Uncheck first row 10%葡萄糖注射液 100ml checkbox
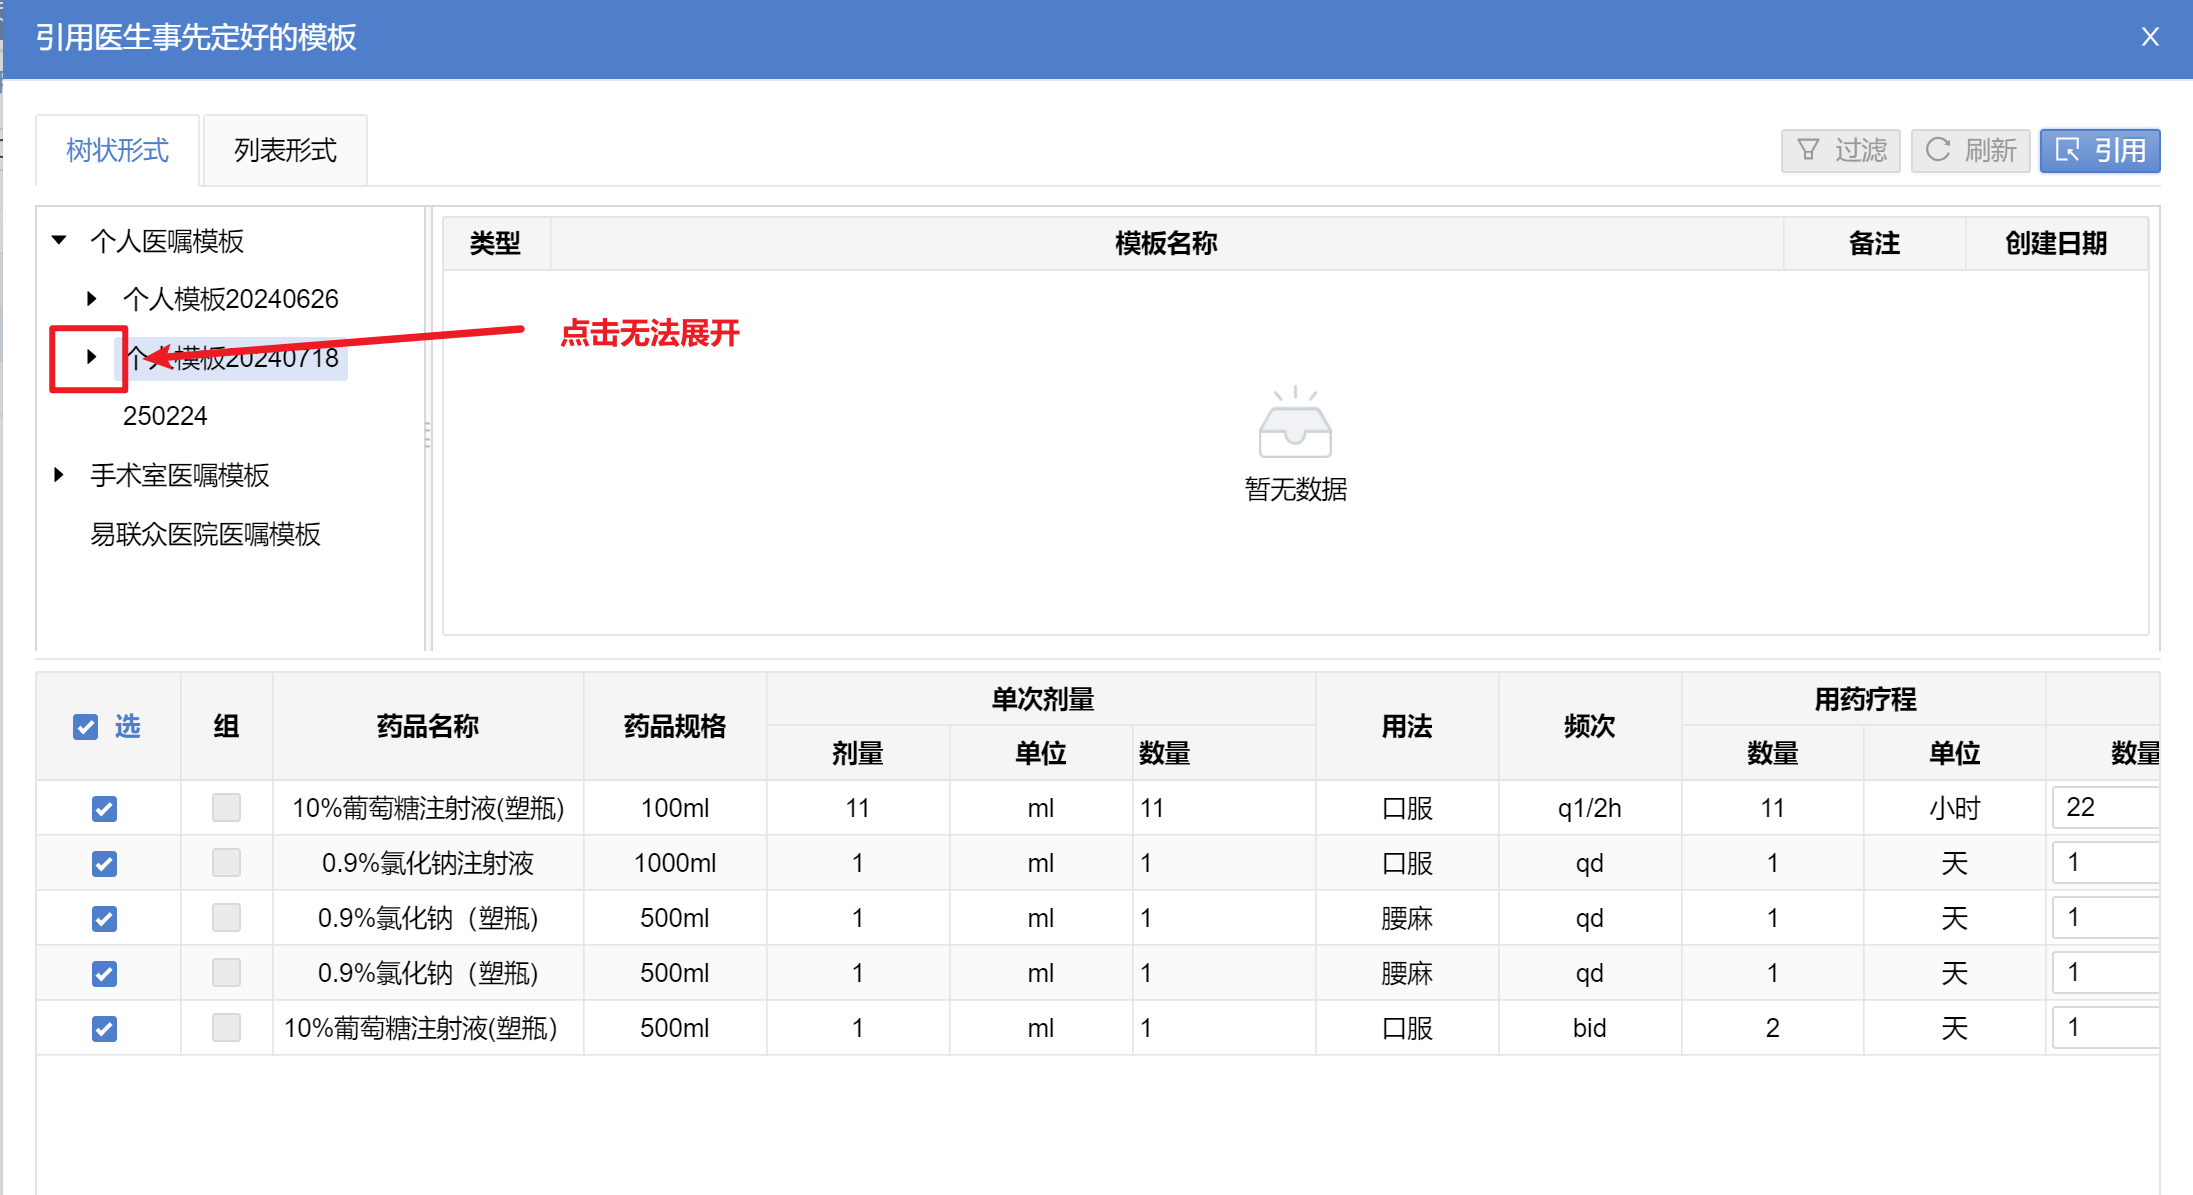2193x1195 pixels. pos(104,808)
